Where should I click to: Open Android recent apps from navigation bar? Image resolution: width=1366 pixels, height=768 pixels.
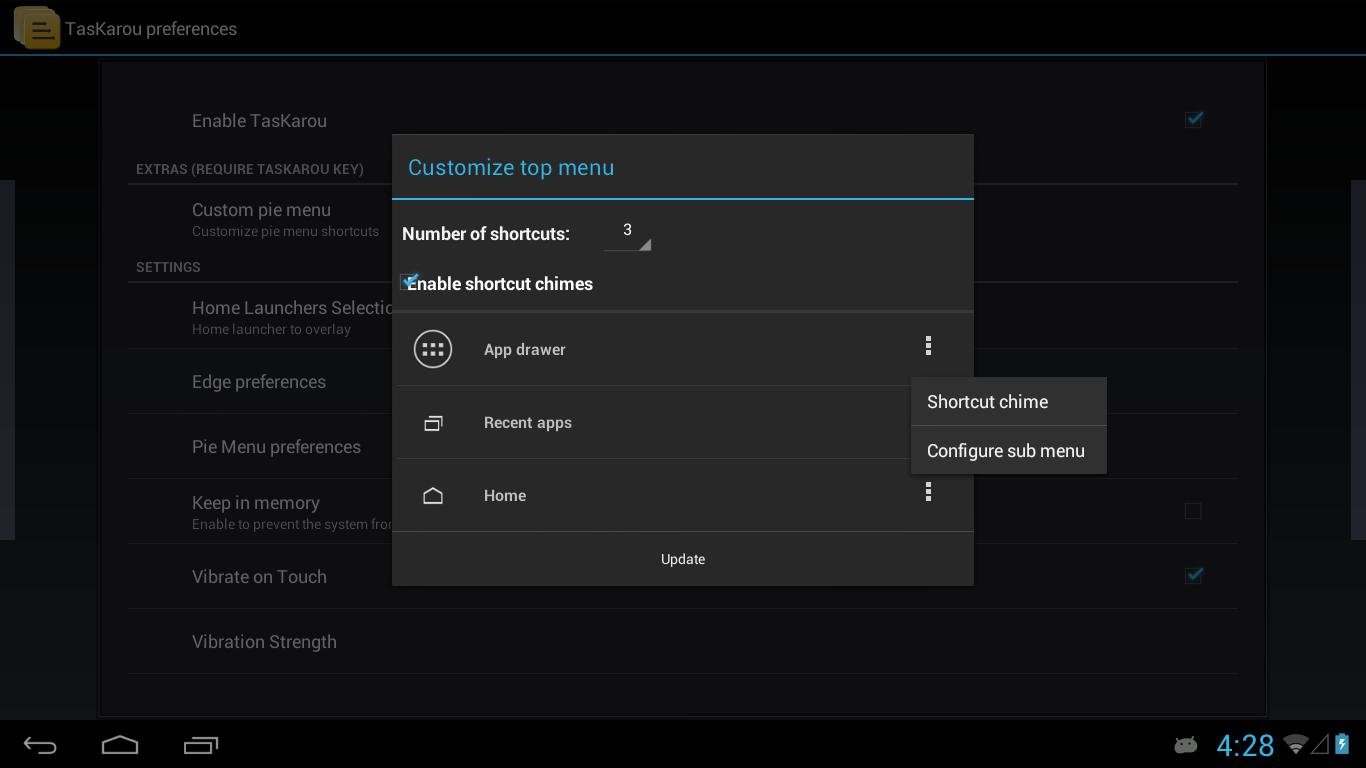tap(201, 745)
